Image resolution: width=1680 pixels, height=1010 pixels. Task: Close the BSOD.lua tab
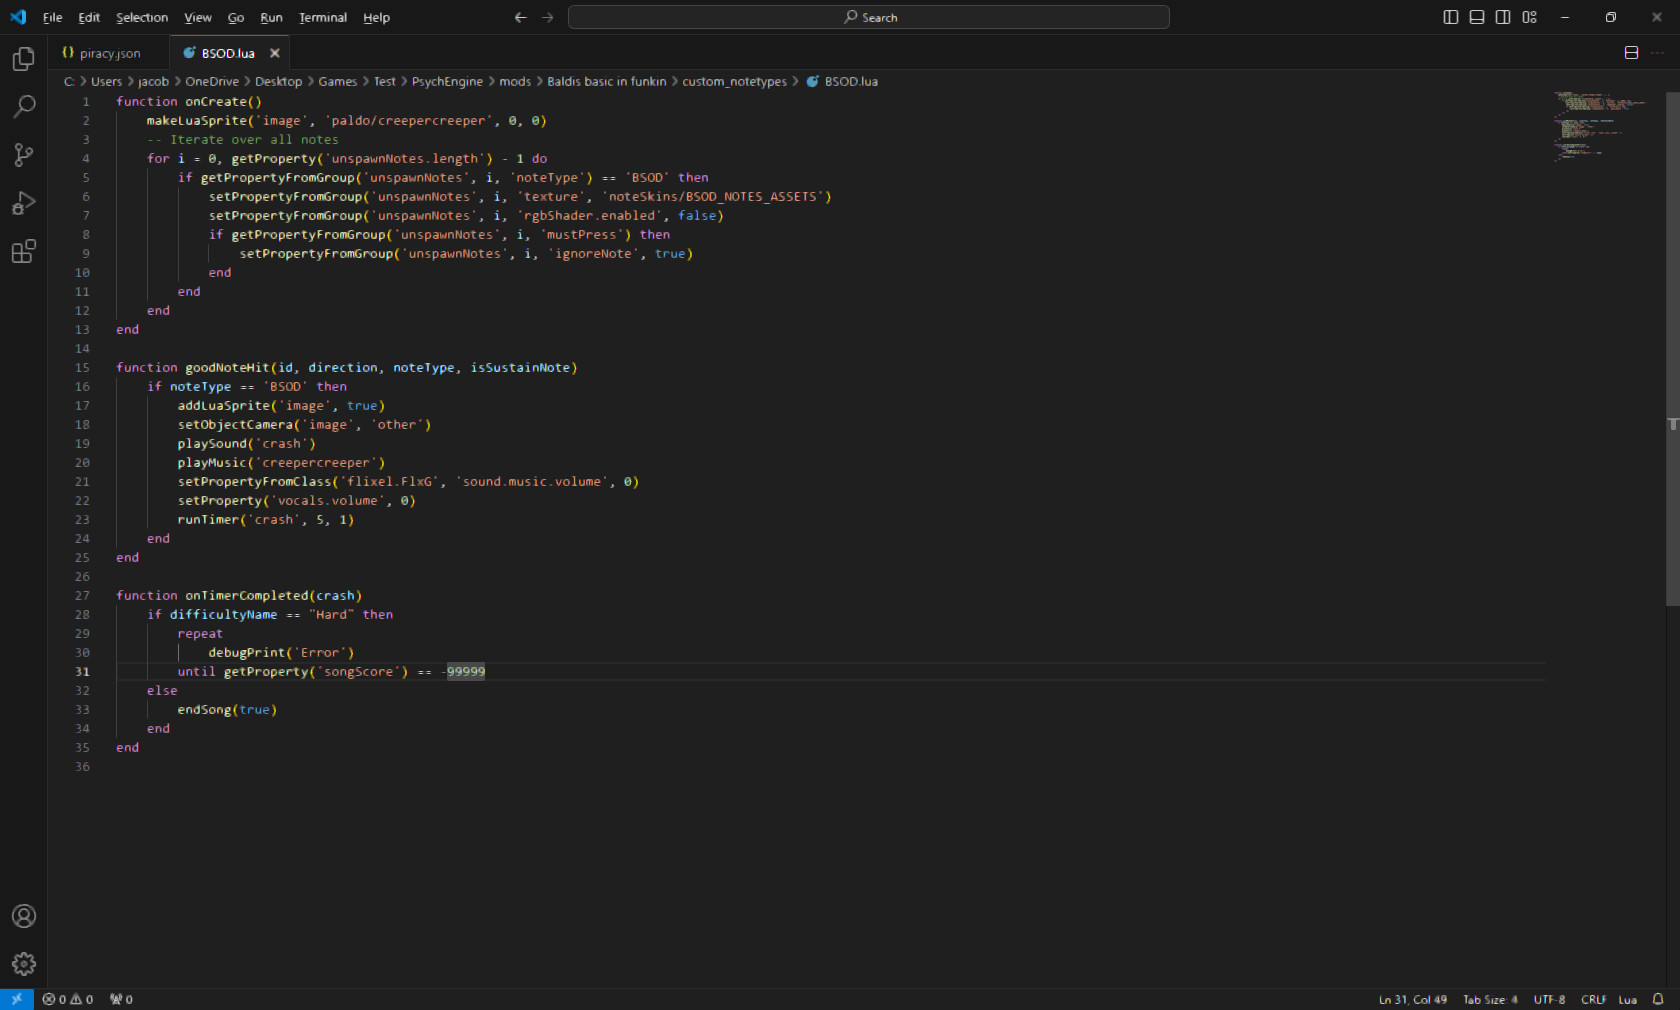click(x=275, y=53)
